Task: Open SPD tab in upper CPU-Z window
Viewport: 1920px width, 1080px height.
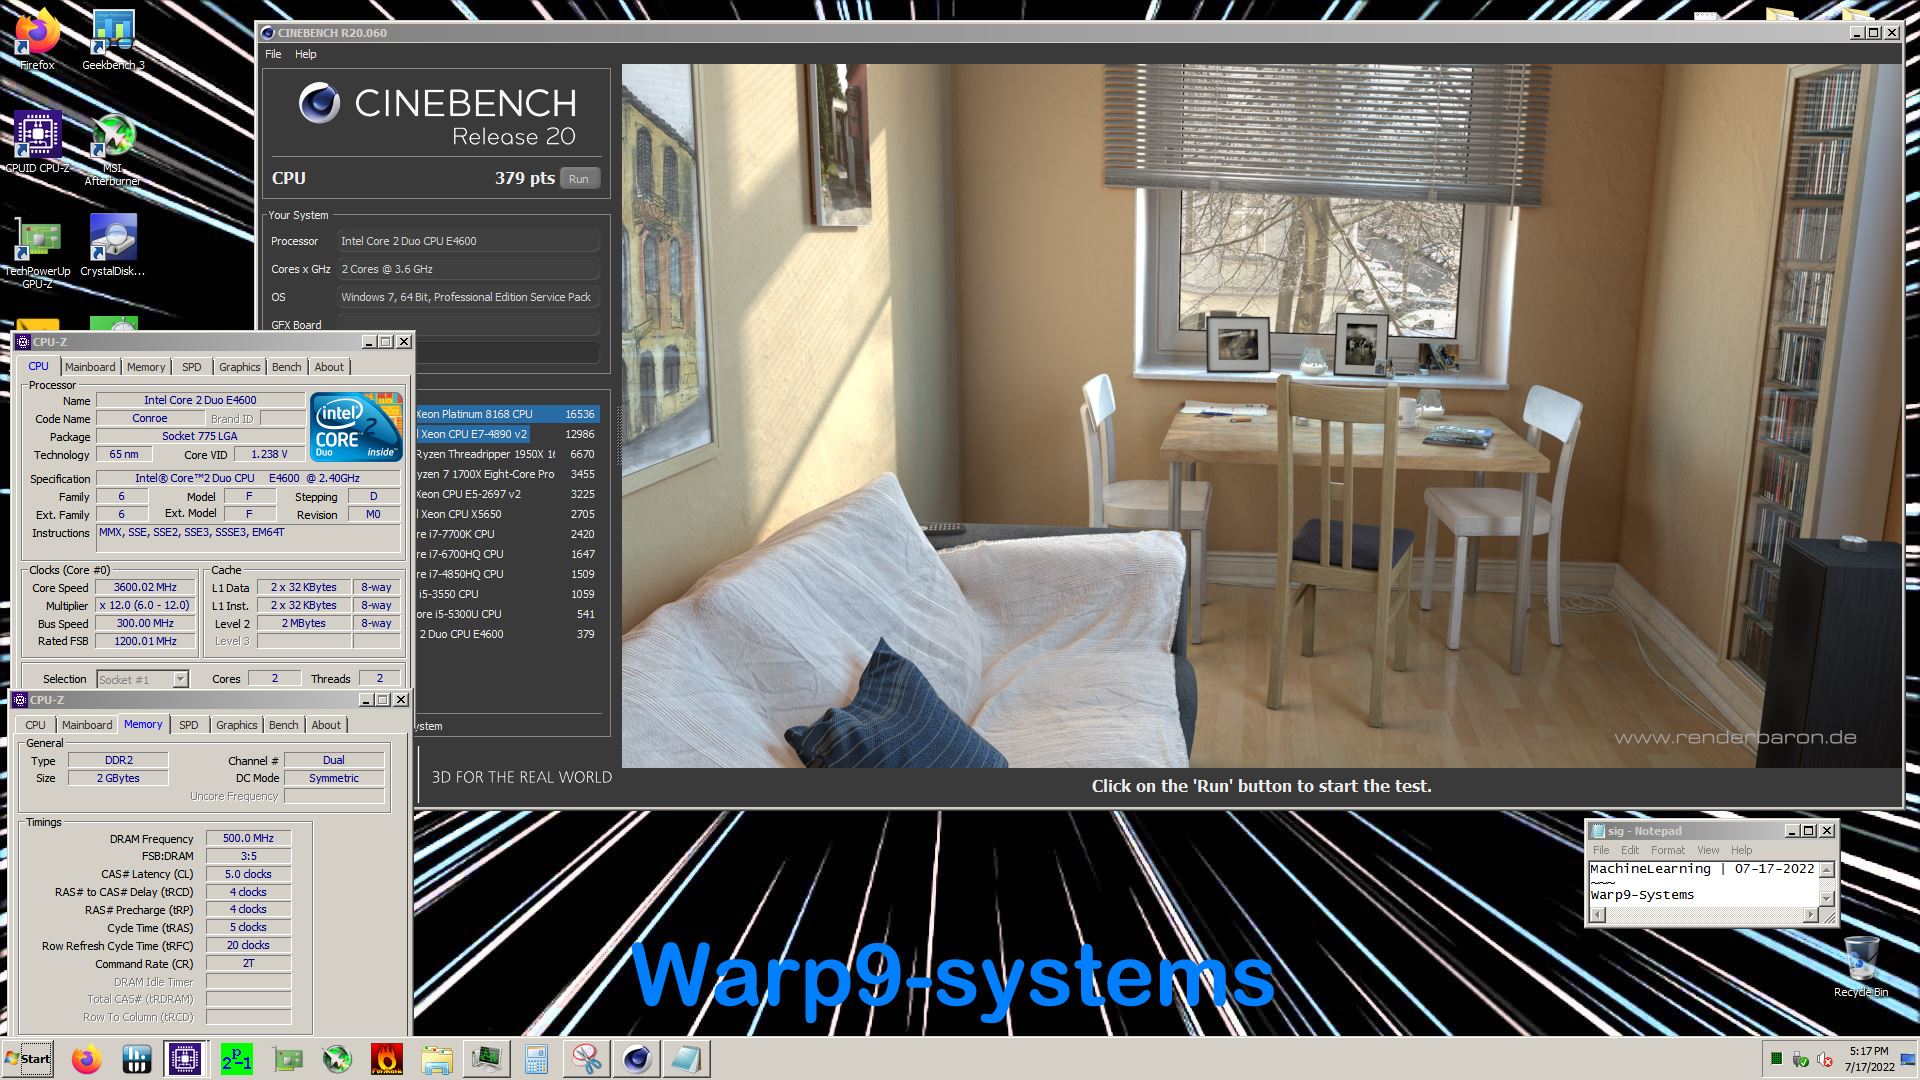Action: pos(192,367)
